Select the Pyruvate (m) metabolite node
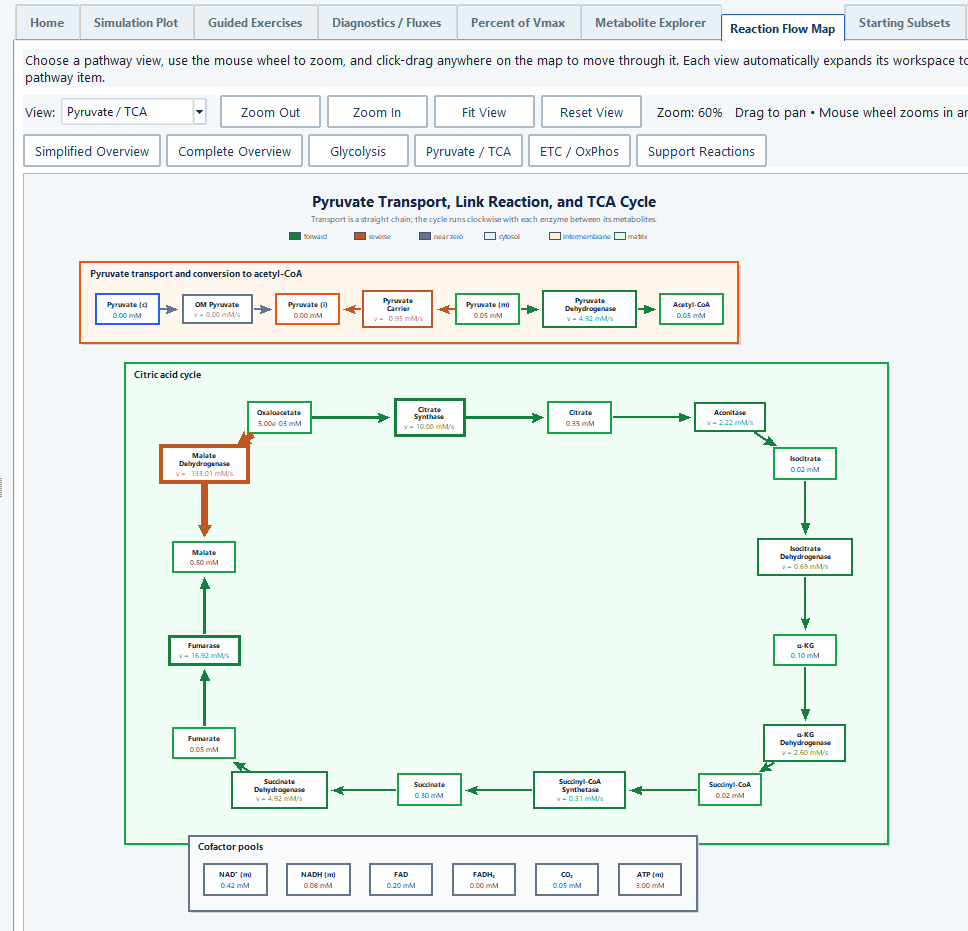Viewport: 968px width, 931px height. (488, 309)
